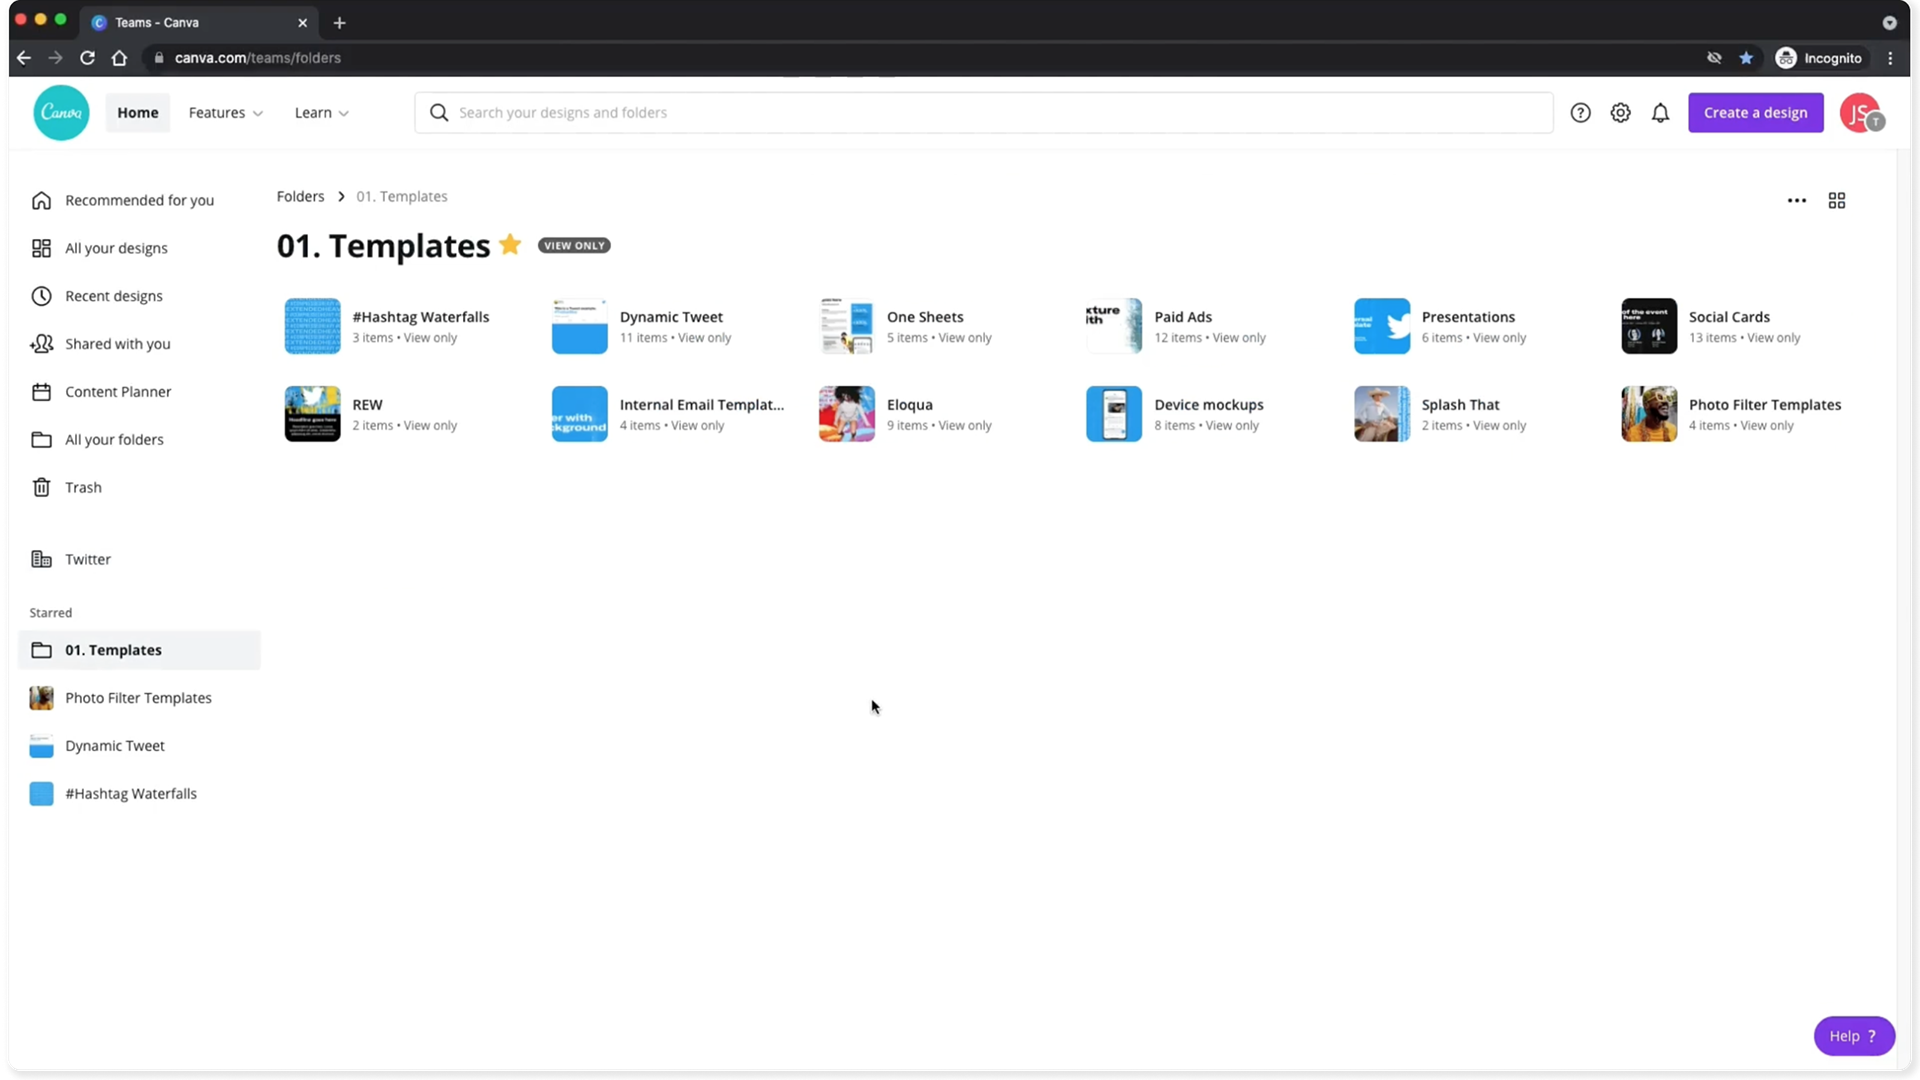This screenshot has height=1080, width=1920.
Task: Select the Home tab
Action: (x=137, y=113)
